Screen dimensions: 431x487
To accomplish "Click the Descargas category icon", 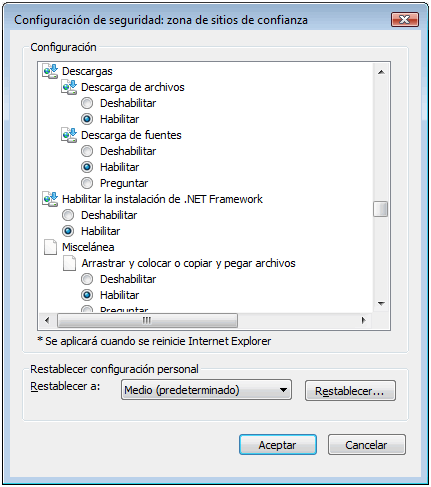I will tap(50, 71).
